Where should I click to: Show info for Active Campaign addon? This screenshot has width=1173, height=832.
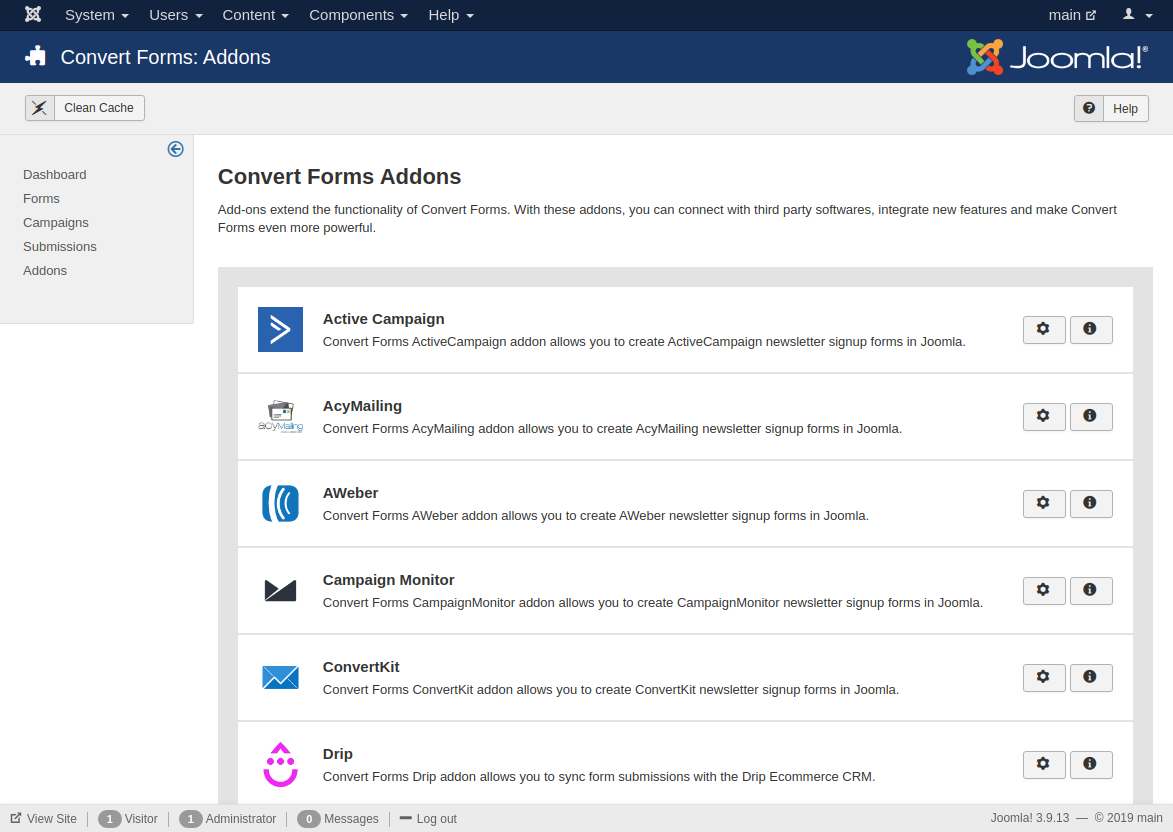pos(1091,329)
